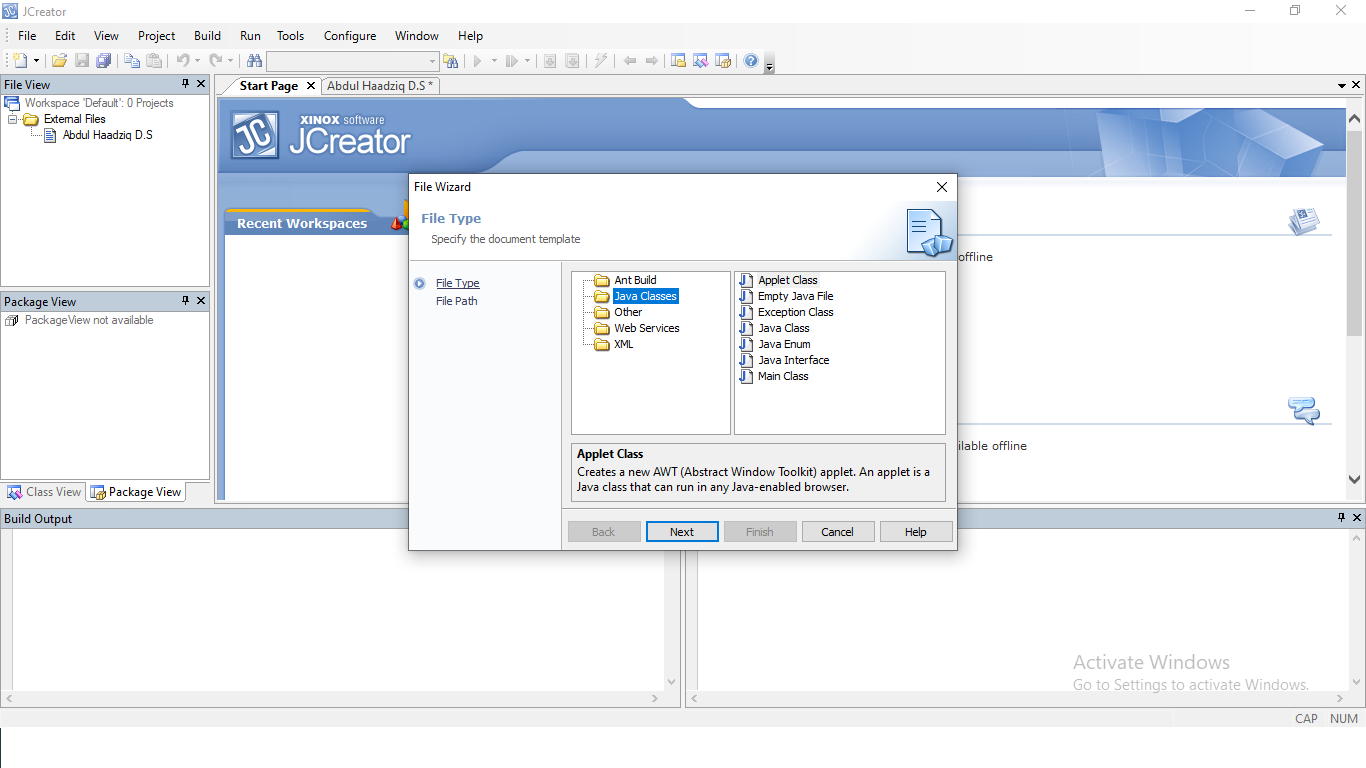1366x768 pixels.
Task: Select the File Path step in wizard
Action: point(456,301)
